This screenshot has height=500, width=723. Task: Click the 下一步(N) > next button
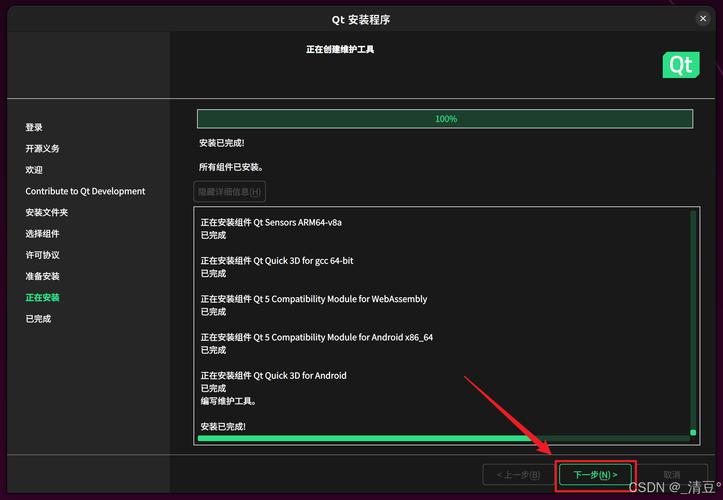595,475
